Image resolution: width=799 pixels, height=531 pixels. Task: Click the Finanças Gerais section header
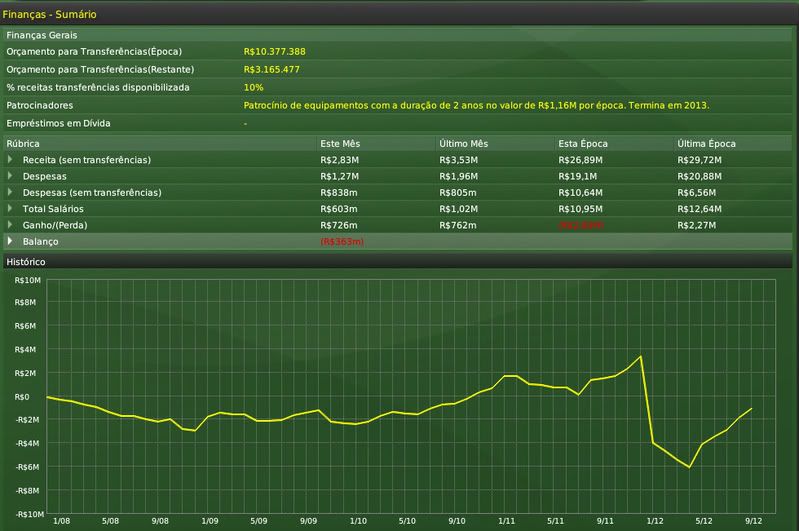42,35
